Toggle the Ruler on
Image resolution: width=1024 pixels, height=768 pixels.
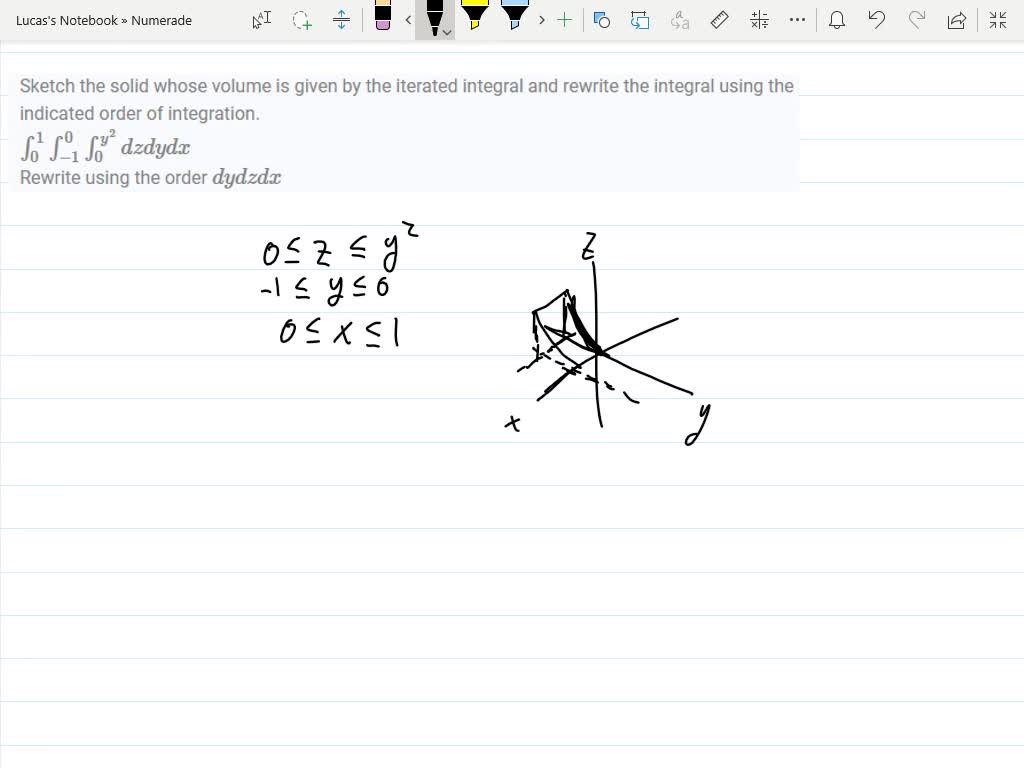pyautogui.click(x=719, y=20)
